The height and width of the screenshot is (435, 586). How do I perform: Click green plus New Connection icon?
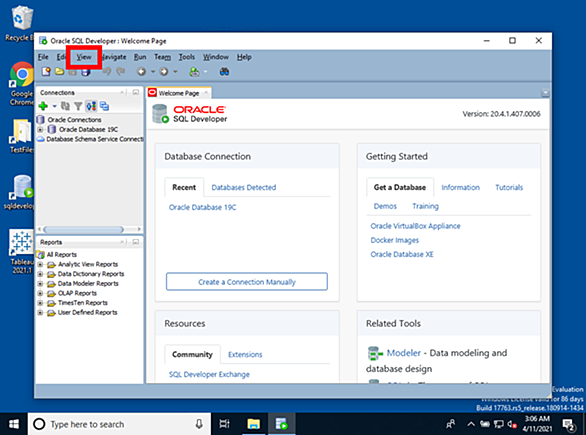43,106
